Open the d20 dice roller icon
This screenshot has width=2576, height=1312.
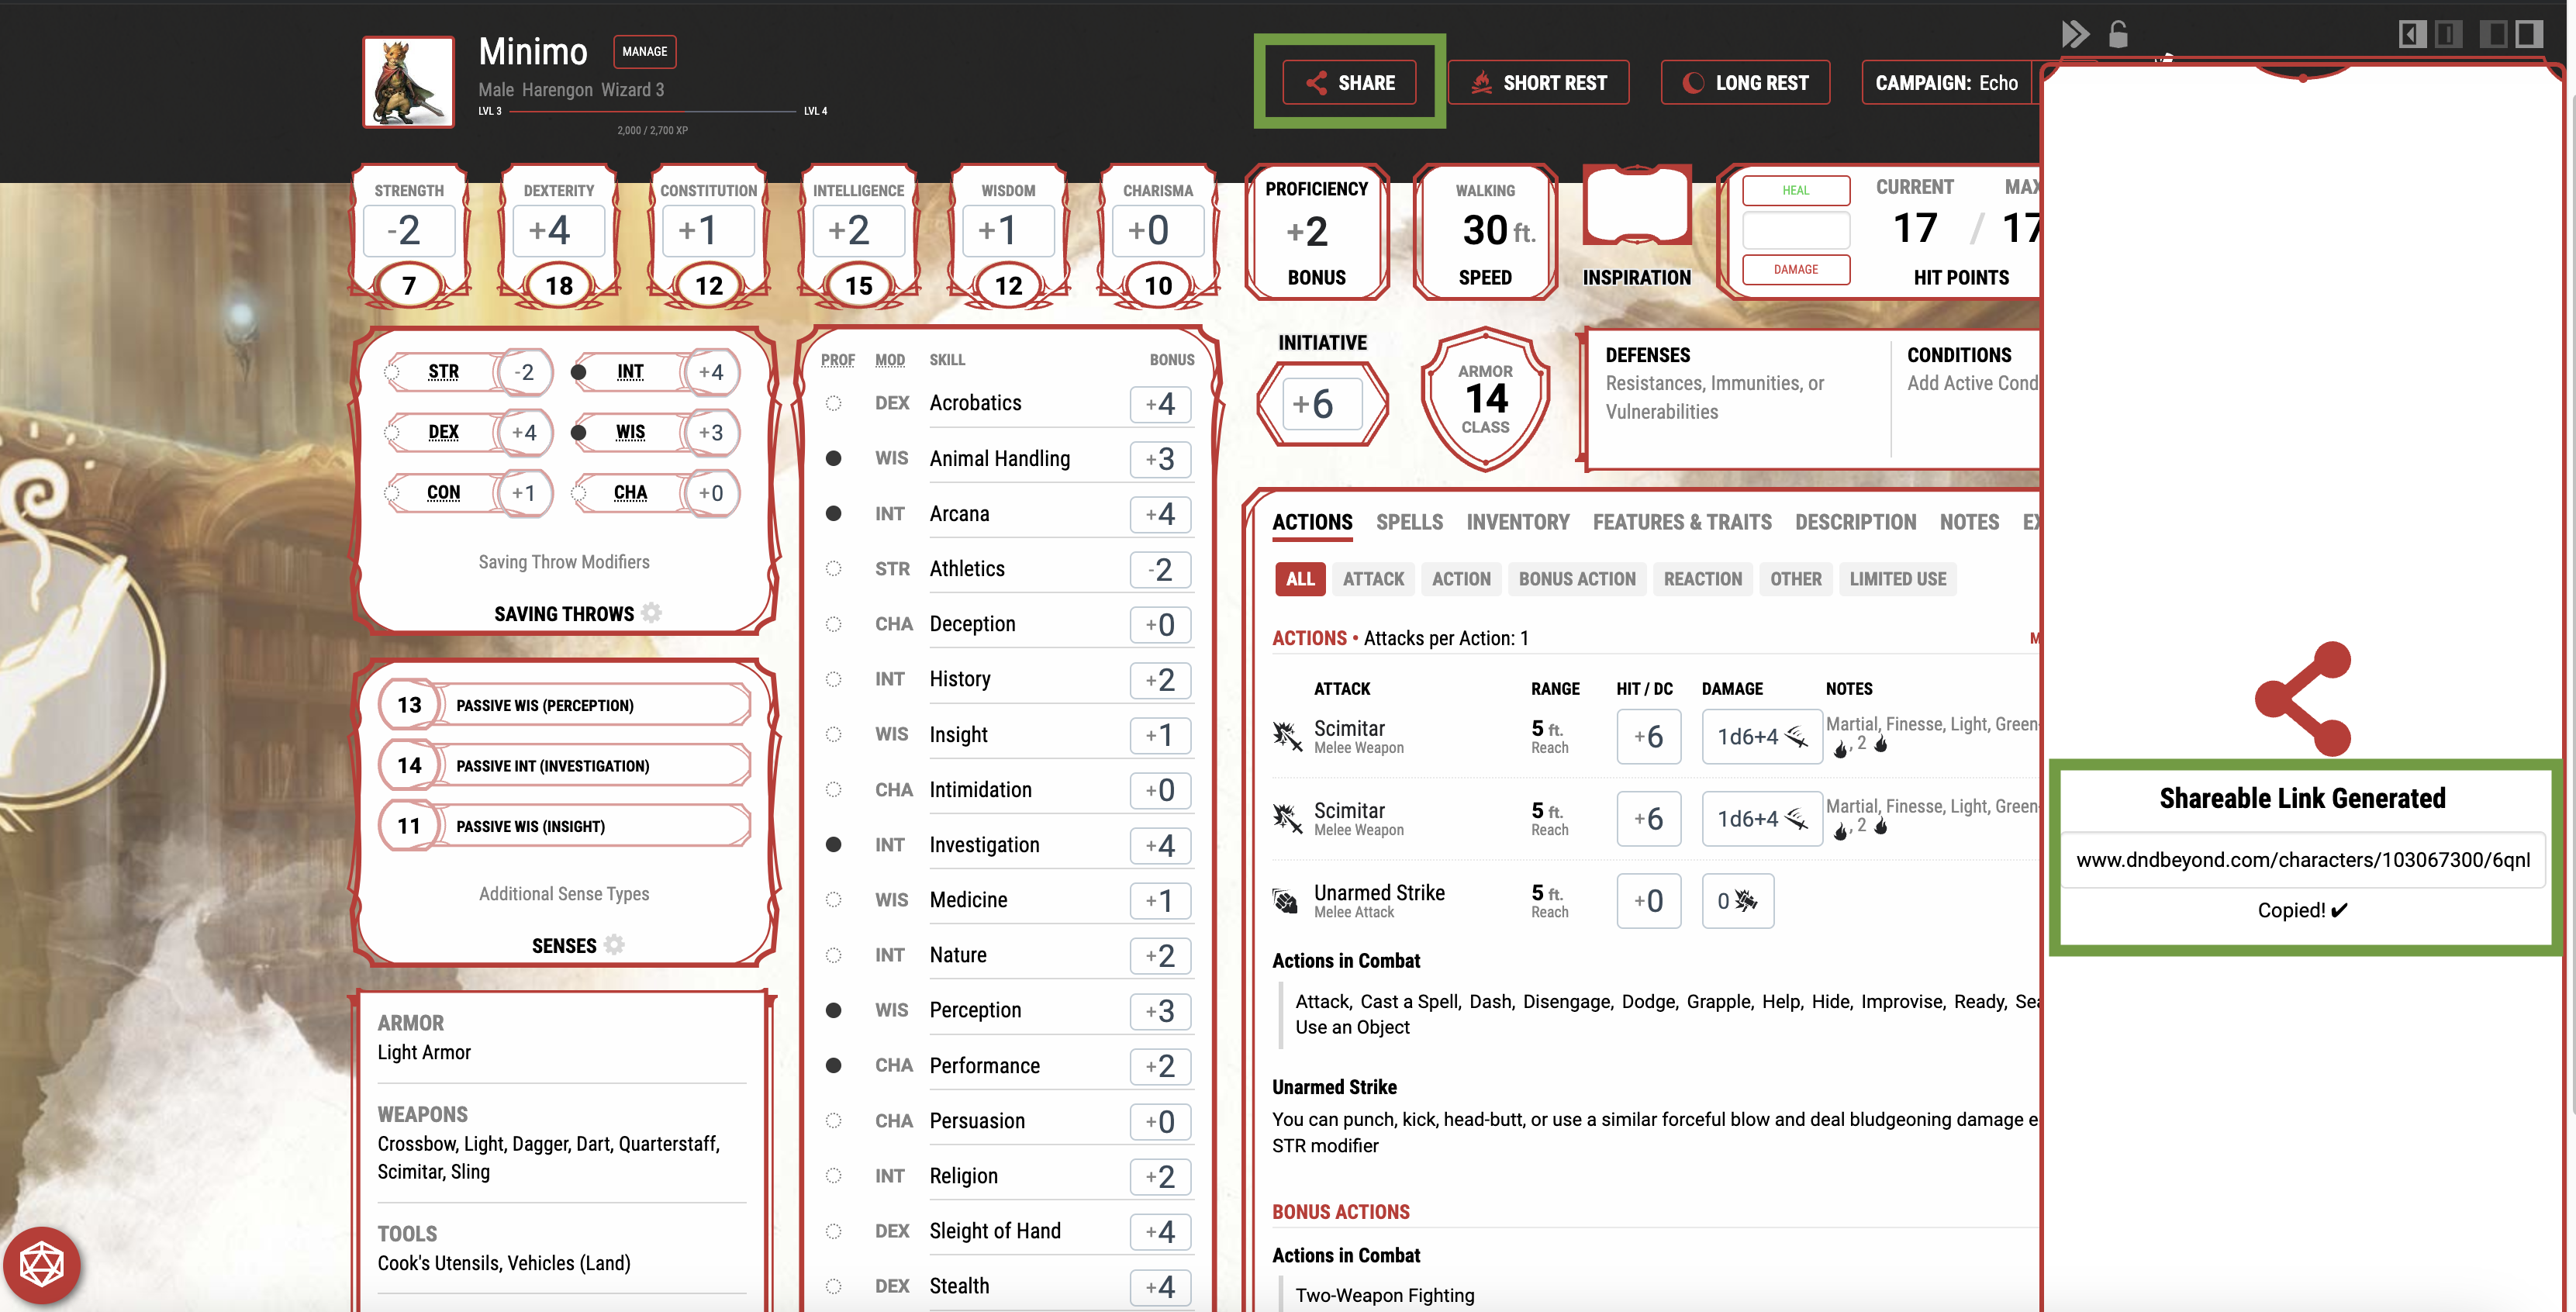42,1265
